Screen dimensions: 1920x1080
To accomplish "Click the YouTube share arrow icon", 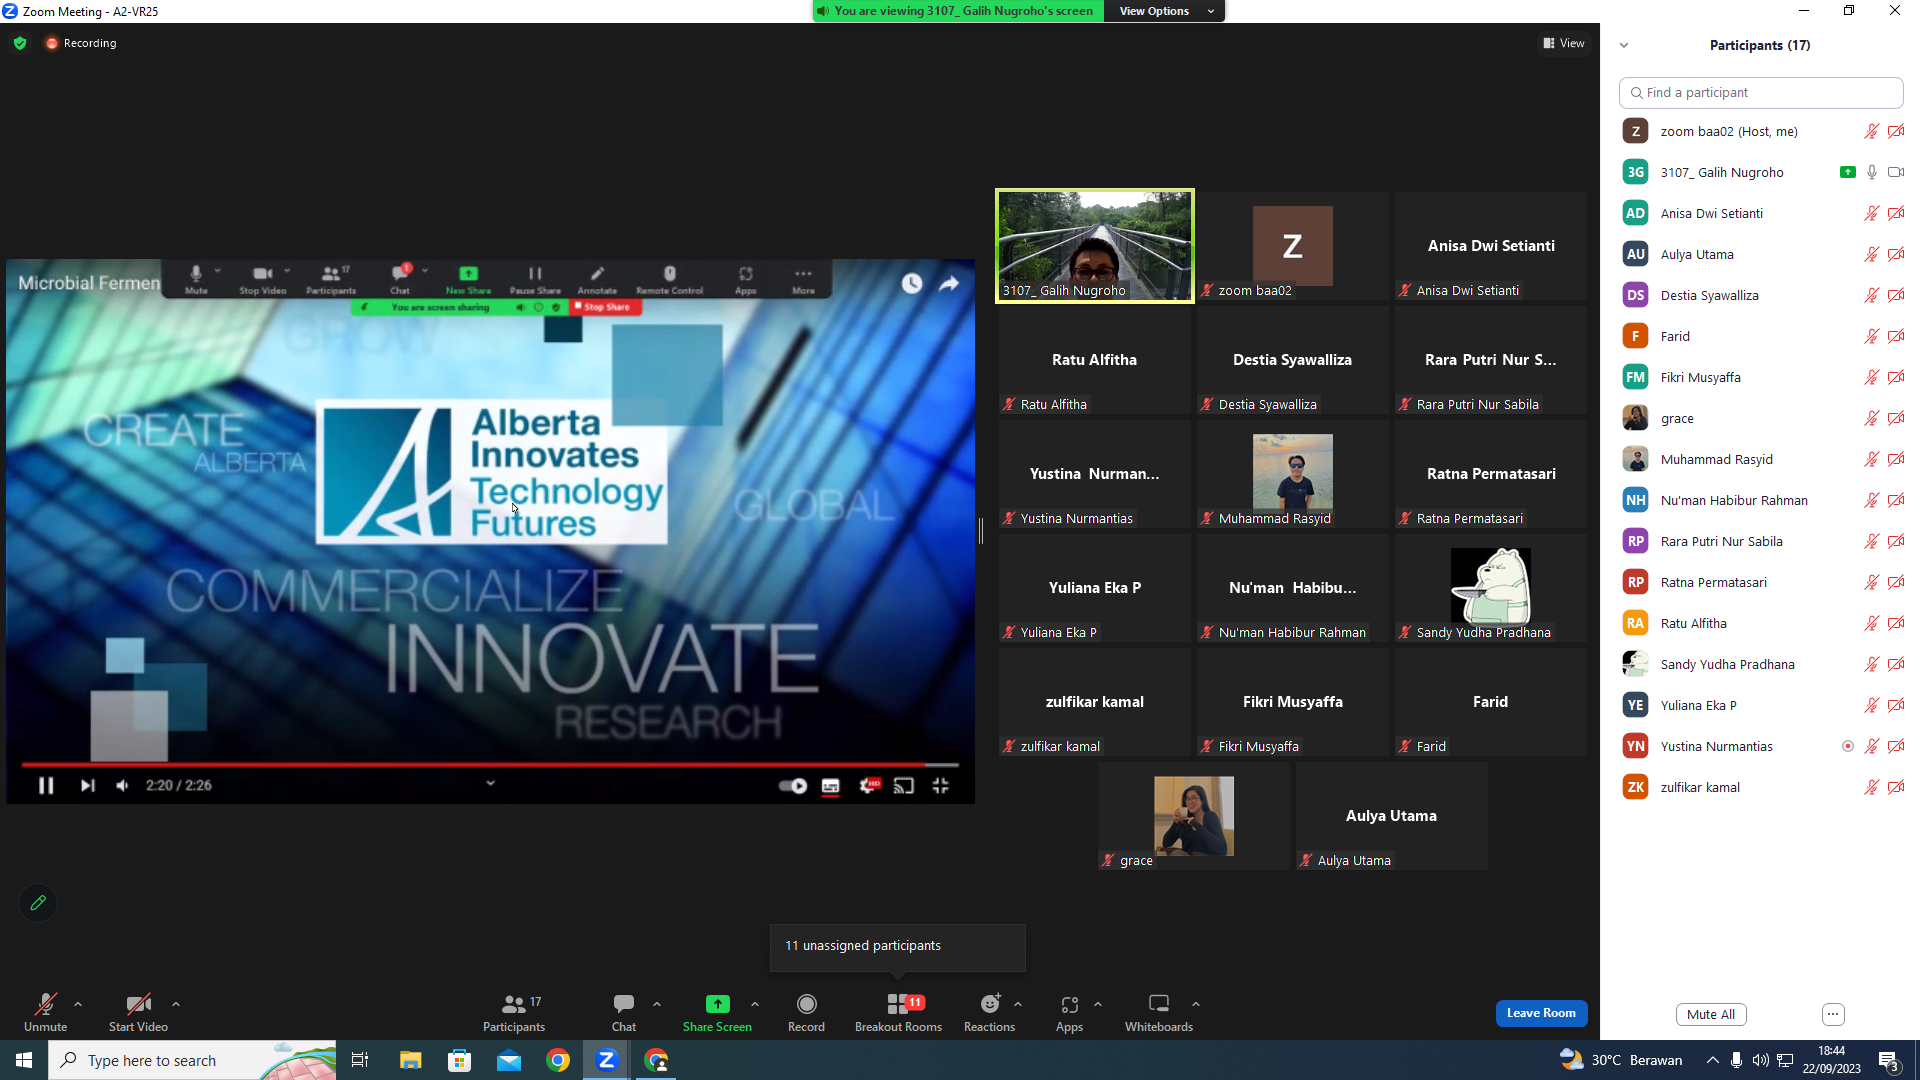I will click(949, 284).
